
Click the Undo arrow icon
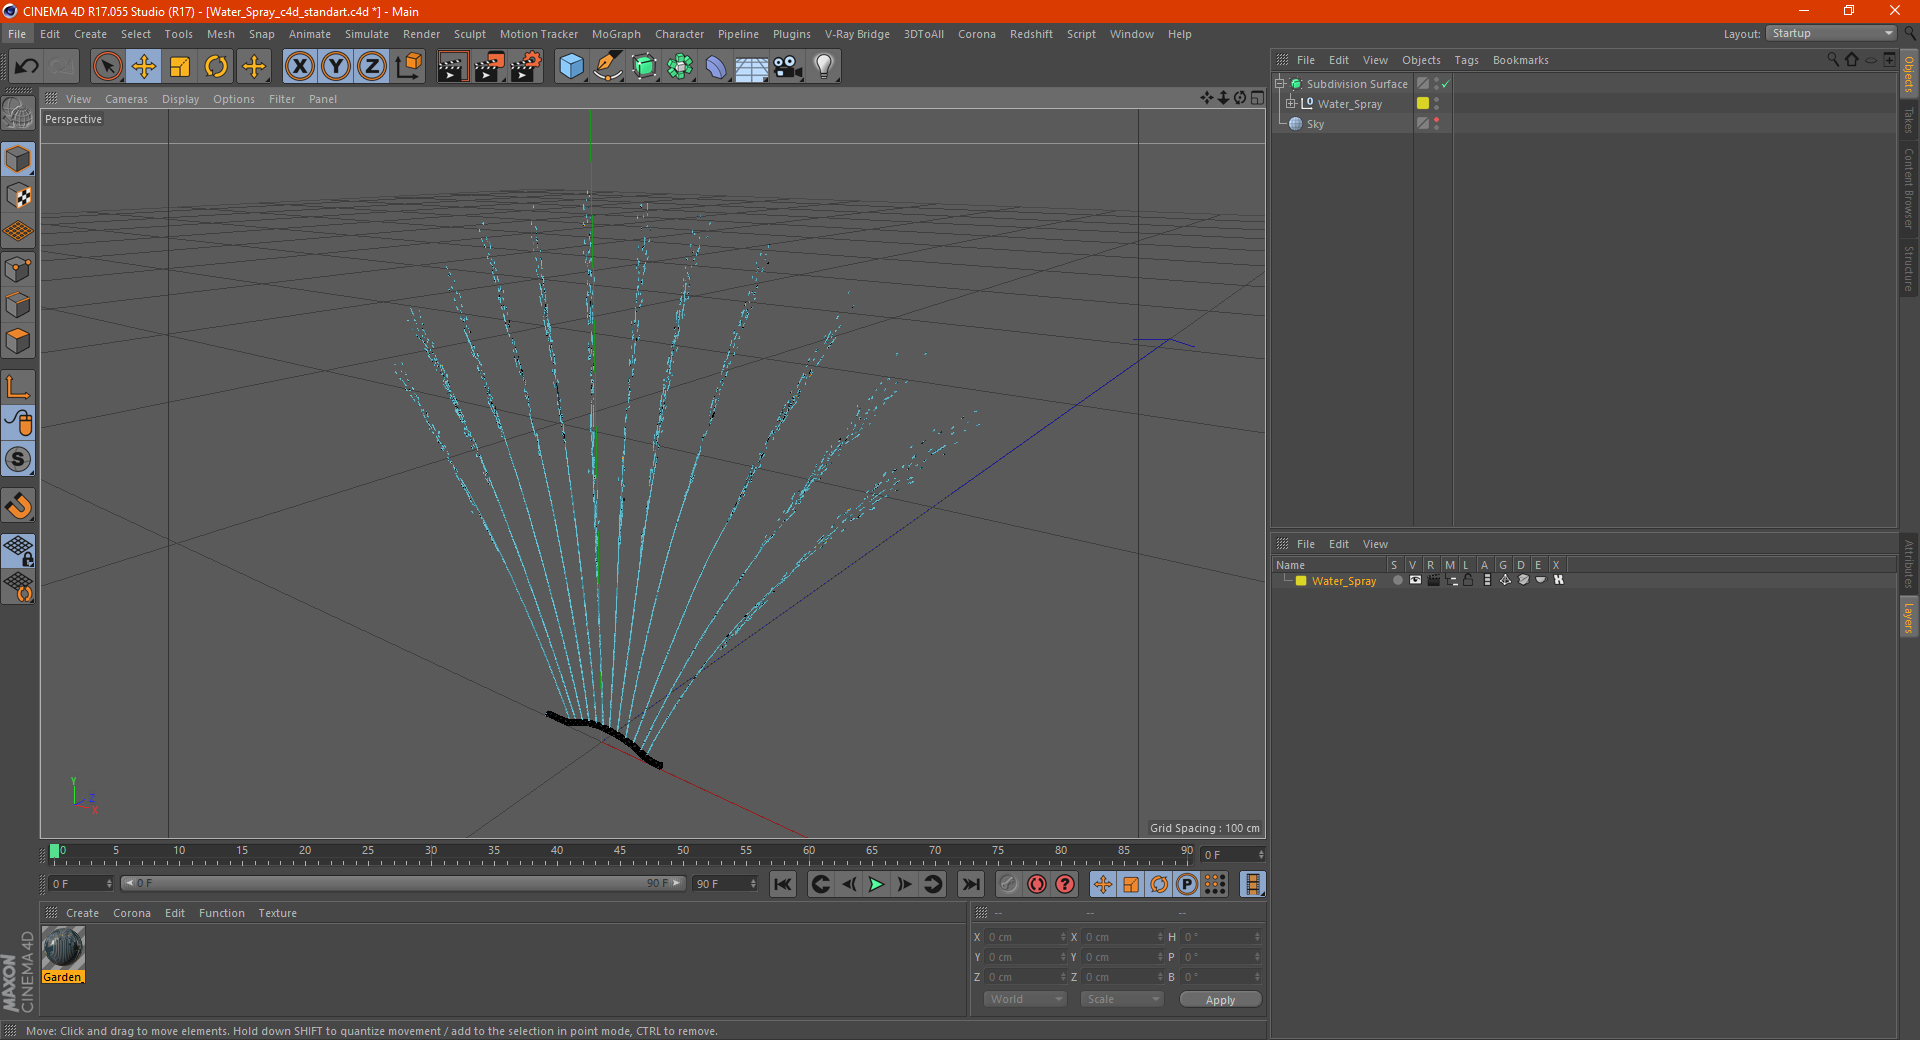[x=27, y=67]
